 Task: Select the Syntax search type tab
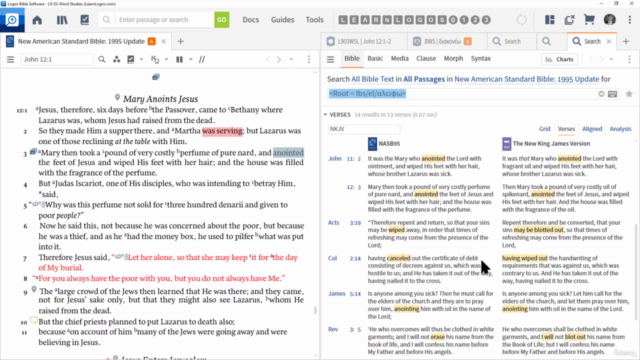click(481, 58)
